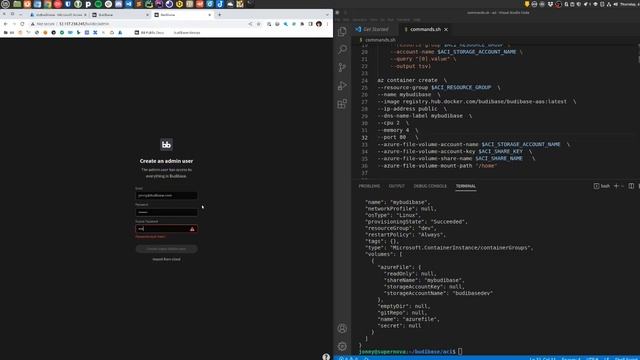Close the active Budibase browser tab
640x360 pixels.
point(210,15)
